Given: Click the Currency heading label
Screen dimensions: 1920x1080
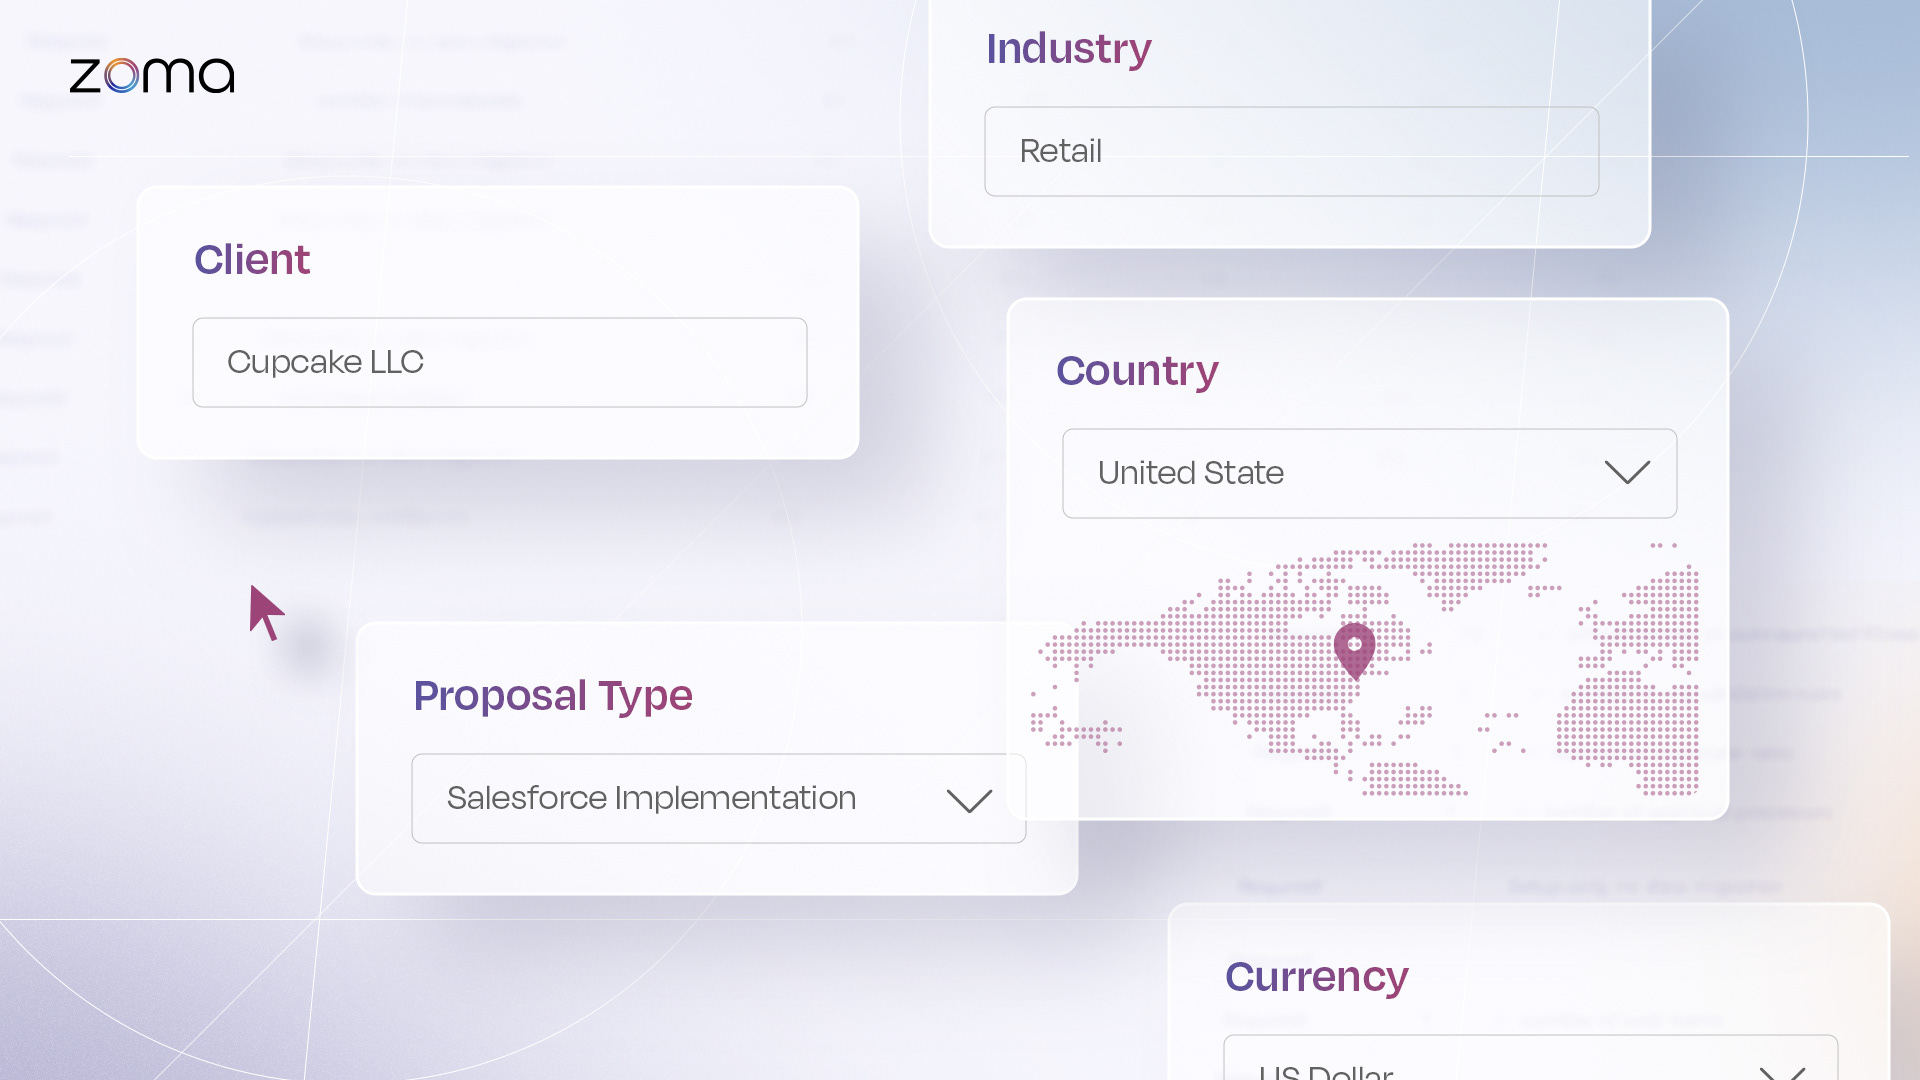Looking at the screenshot, I should (x=1316, y=977).
